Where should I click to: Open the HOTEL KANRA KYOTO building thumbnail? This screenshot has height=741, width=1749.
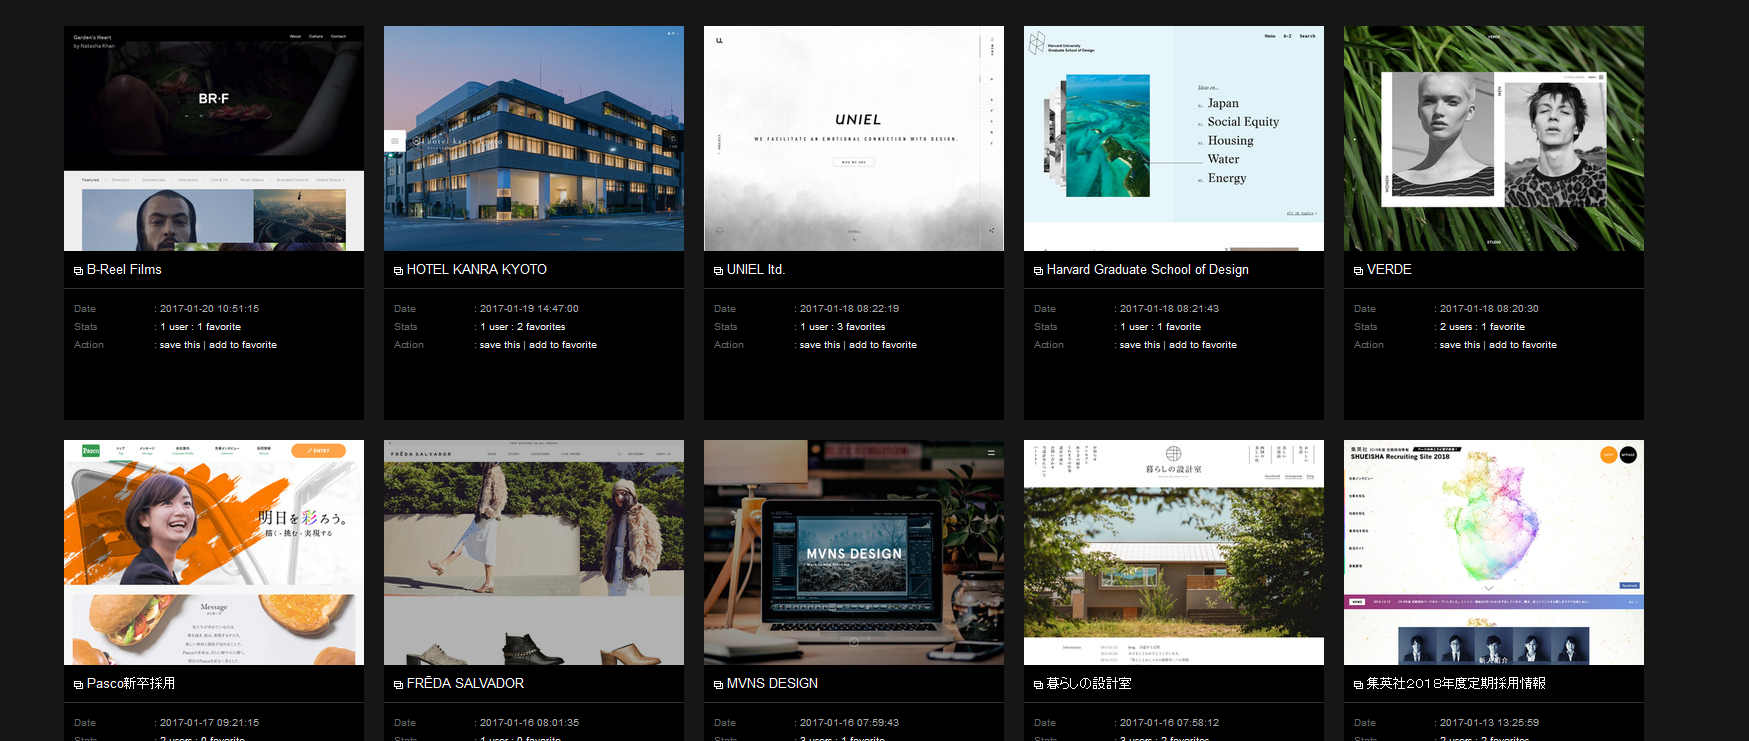[534, 138]
